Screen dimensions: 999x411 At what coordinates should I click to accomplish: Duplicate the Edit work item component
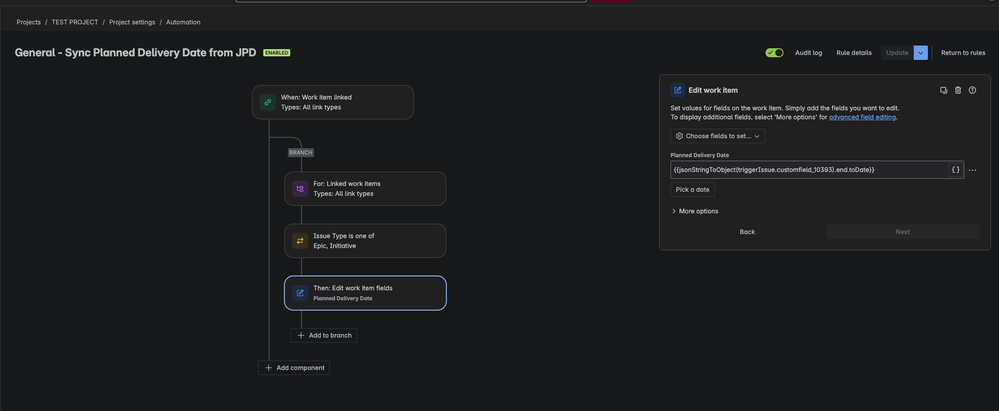click(944, 90)
